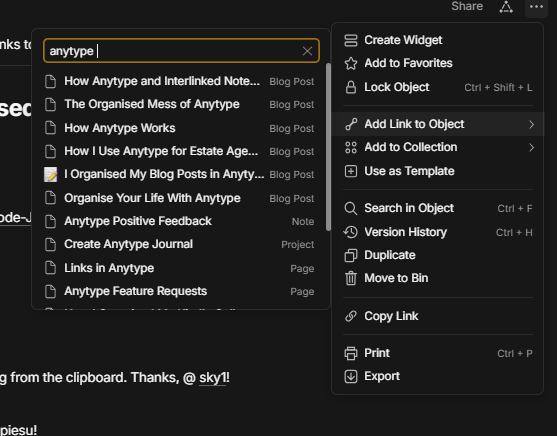Click the search results list scrollbar
Image resolution: width=557 pixels, height=436 pixels.
tap(328, 147)
